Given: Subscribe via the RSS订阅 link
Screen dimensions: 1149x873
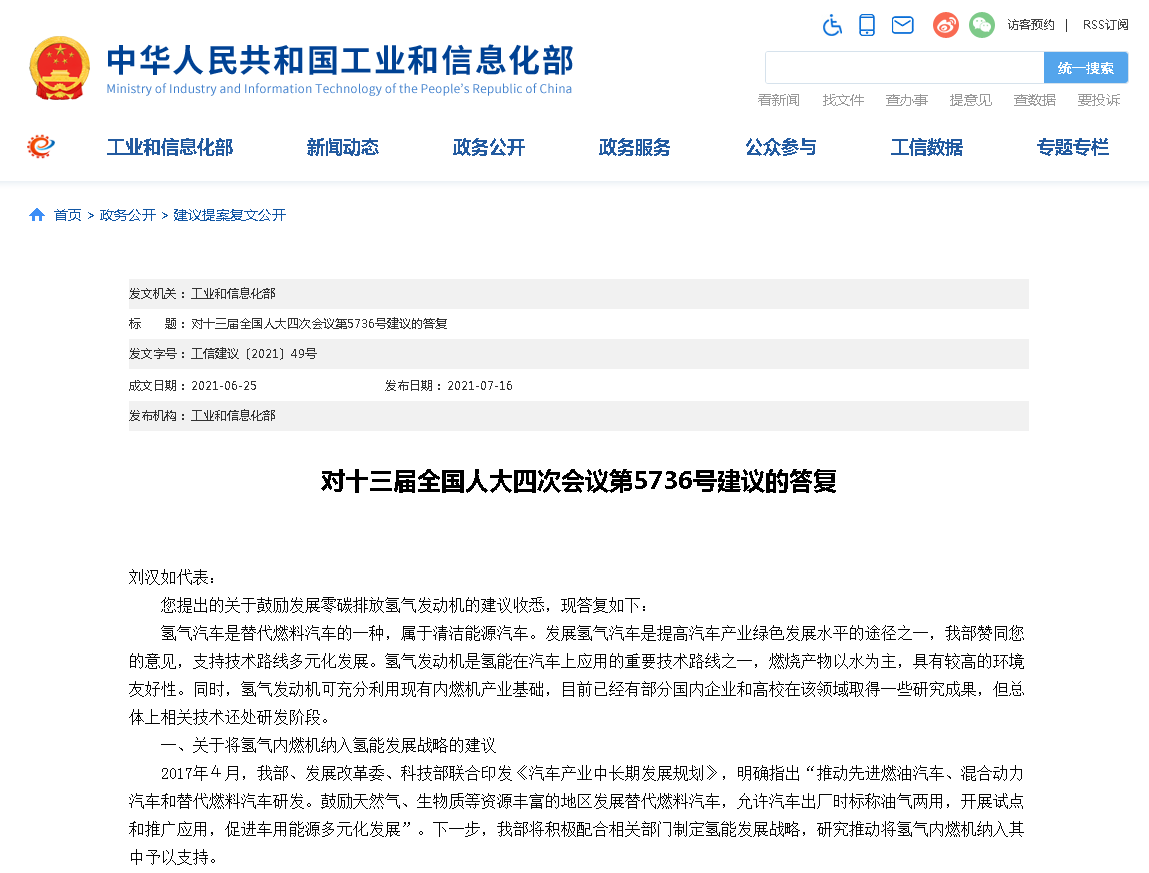Looking at the screenshot, I should pos(1104,25).
